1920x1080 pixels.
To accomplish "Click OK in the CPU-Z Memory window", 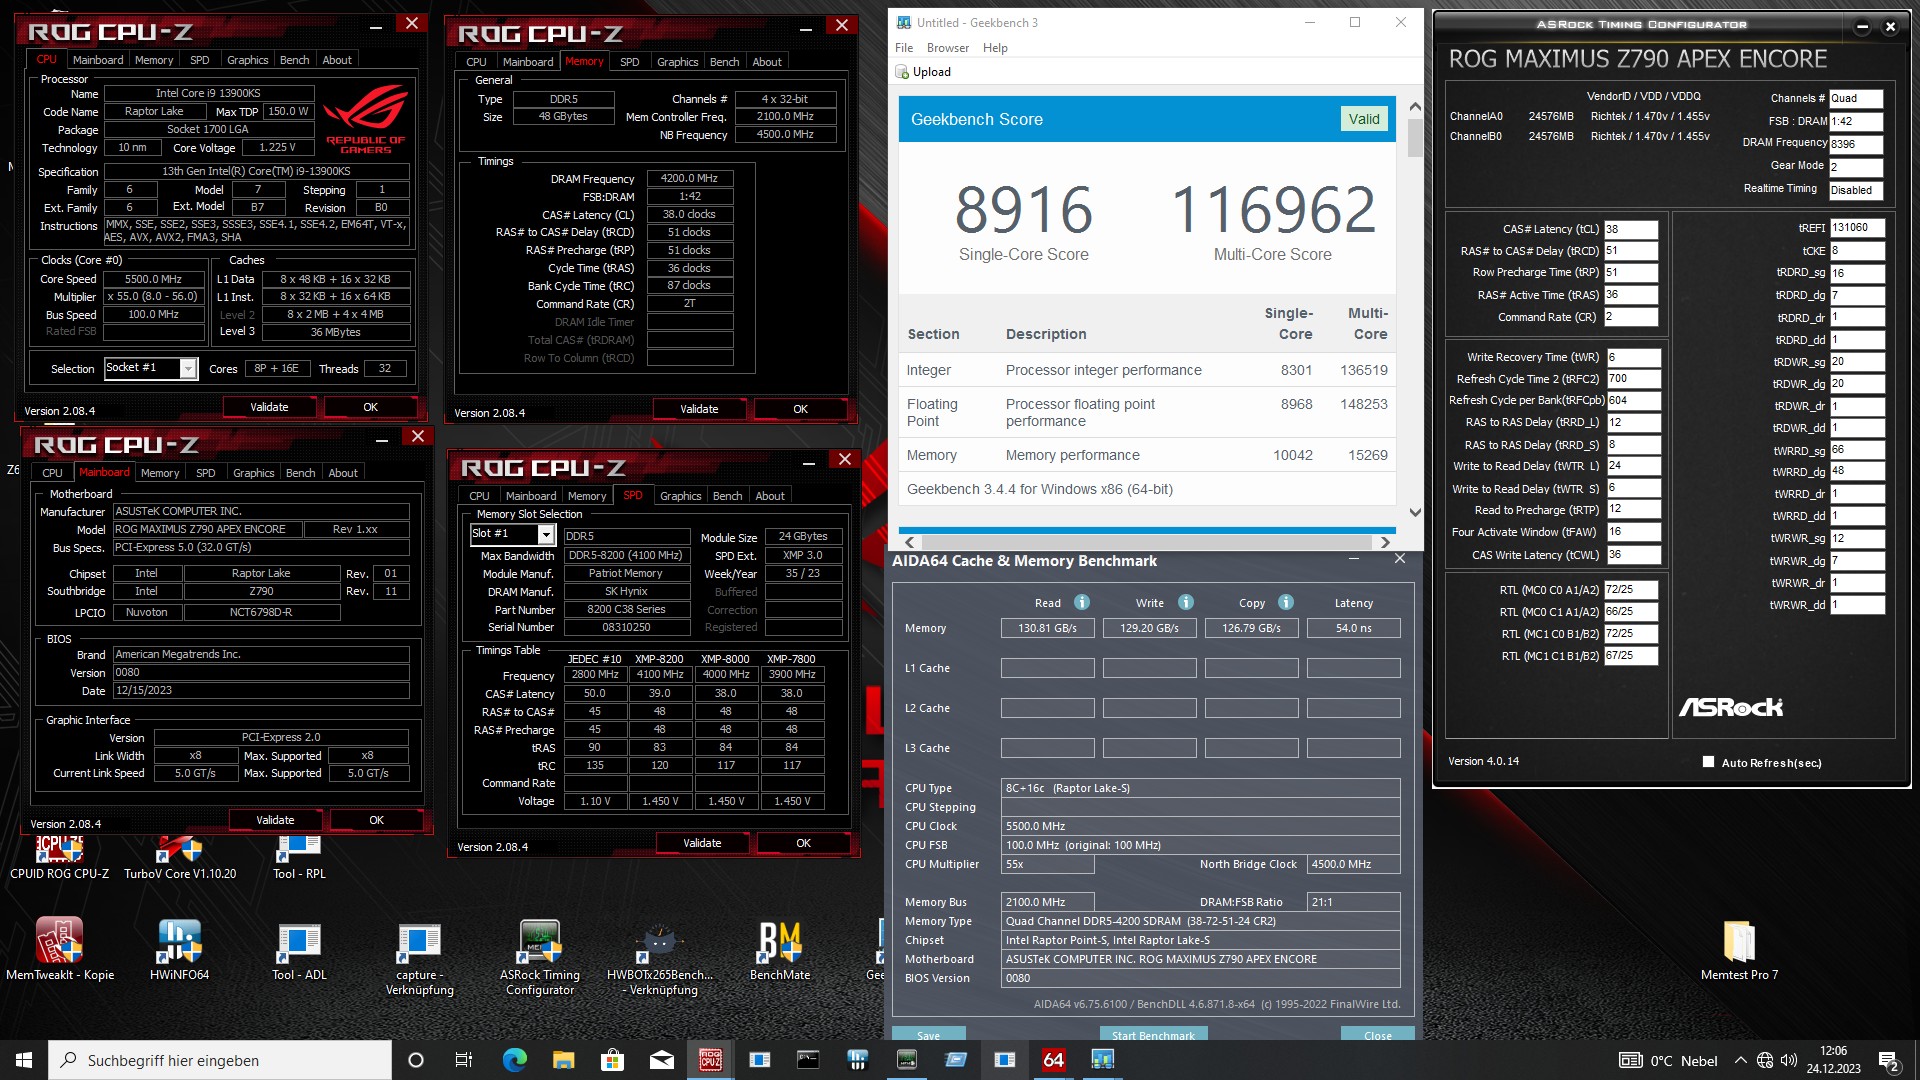I will 800,409.
